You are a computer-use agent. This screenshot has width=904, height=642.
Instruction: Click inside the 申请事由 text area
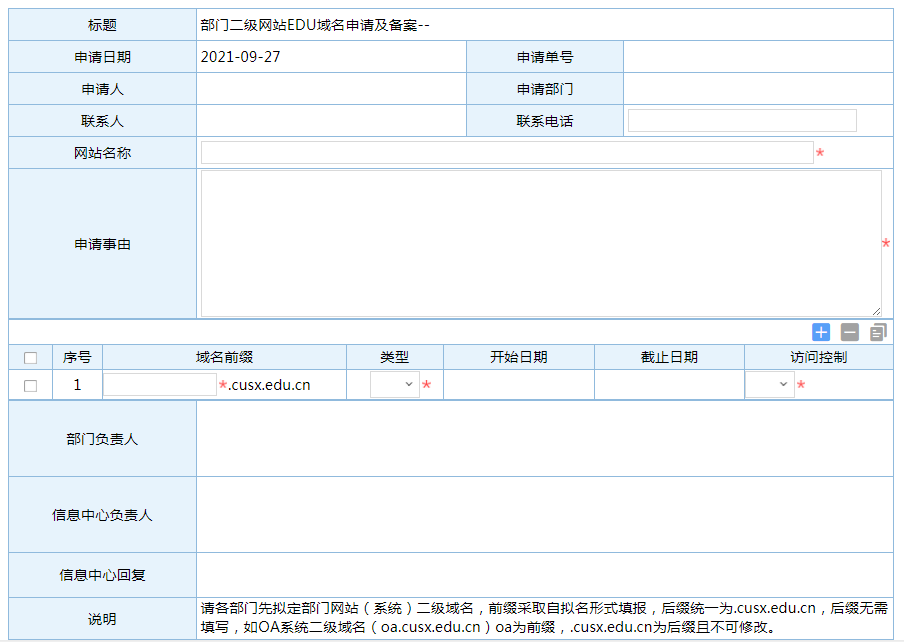[540, 243]
